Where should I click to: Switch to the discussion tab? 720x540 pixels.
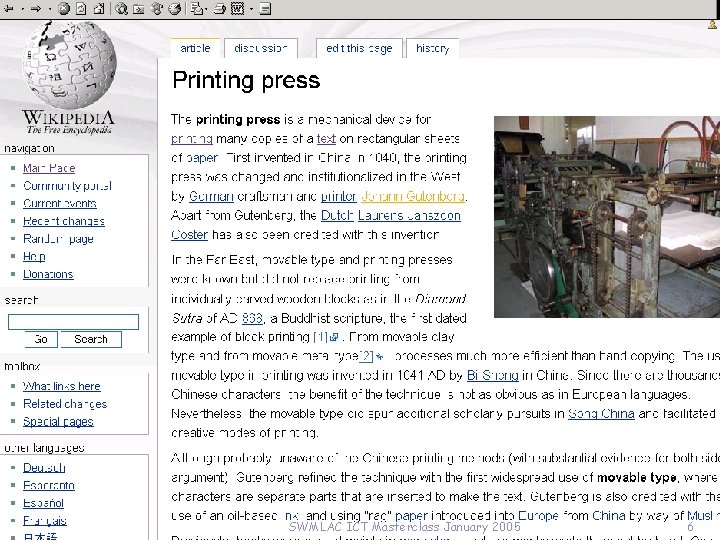pyautogui.click(x=261, y=48)
